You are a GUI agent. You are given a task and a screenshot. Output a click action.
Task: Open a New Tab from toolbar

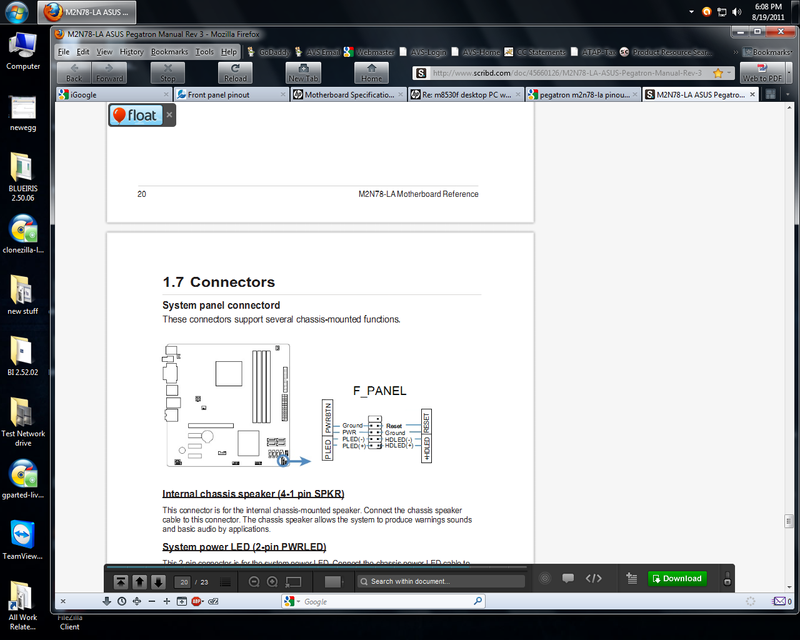coord(303,72)
